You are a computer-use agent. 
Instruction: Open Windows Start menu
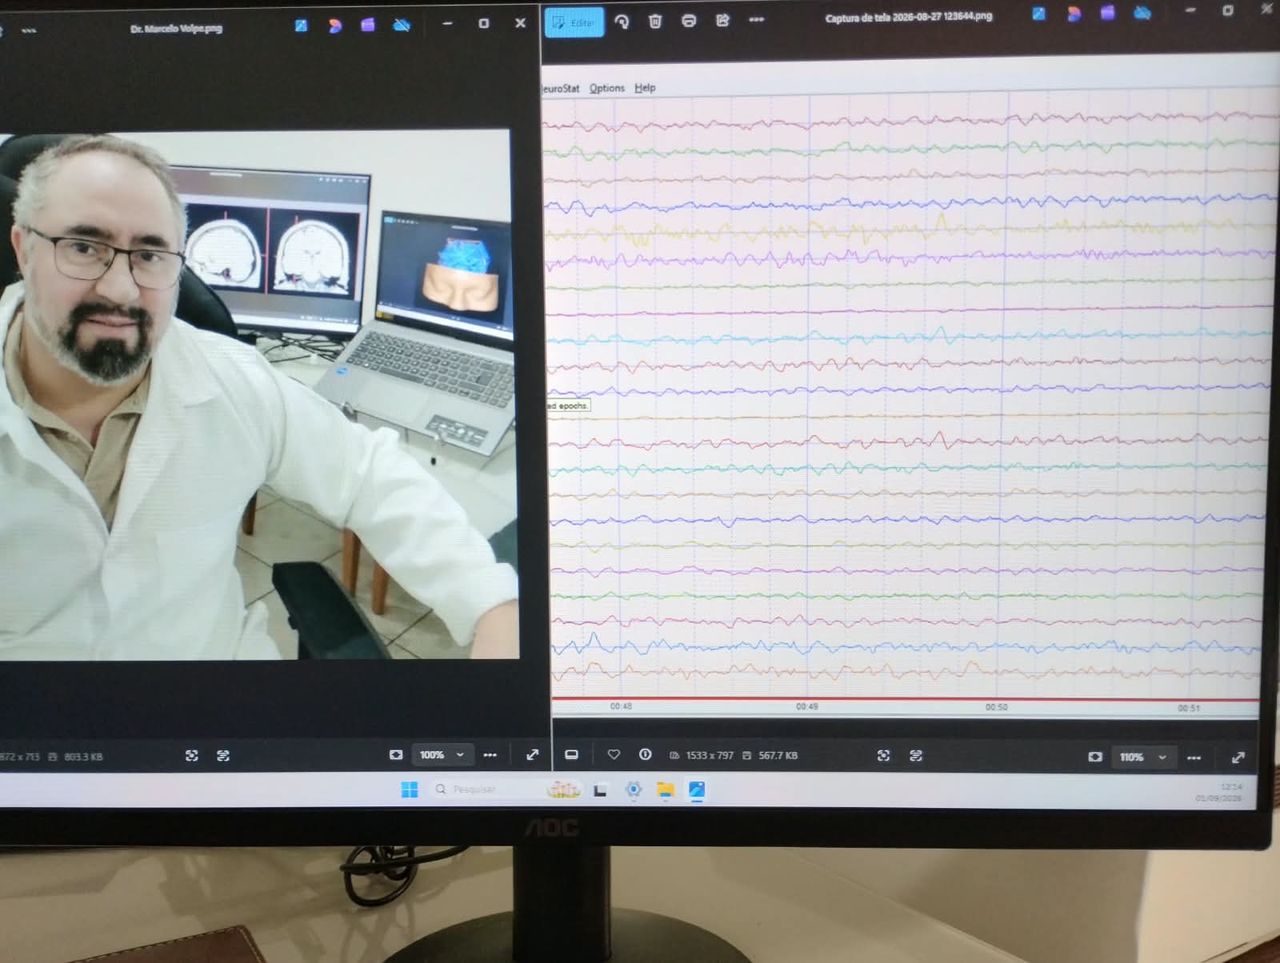click(x=409, y=790)
